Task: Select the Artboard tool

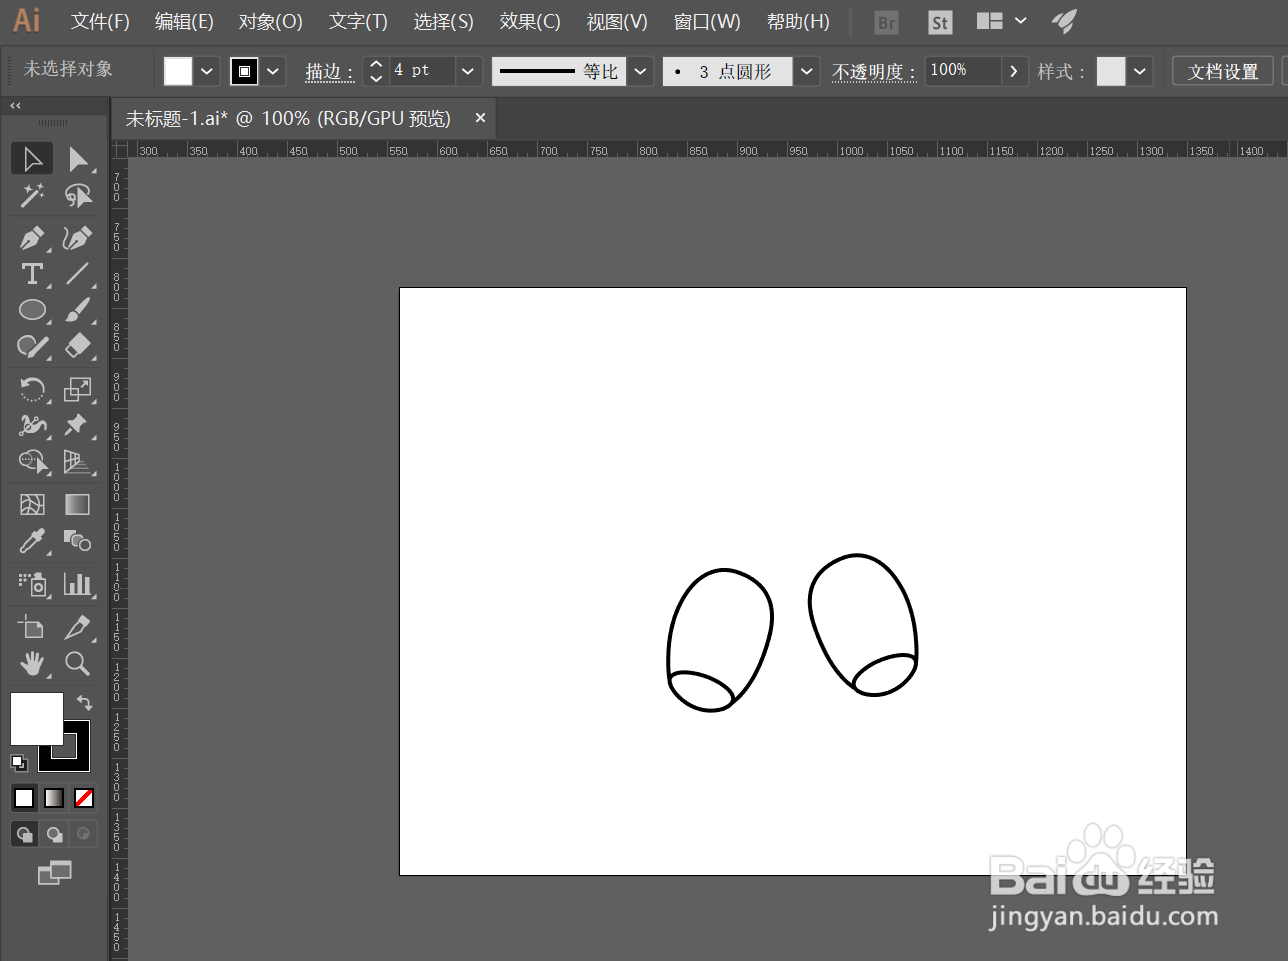Action: click(32, 627)
